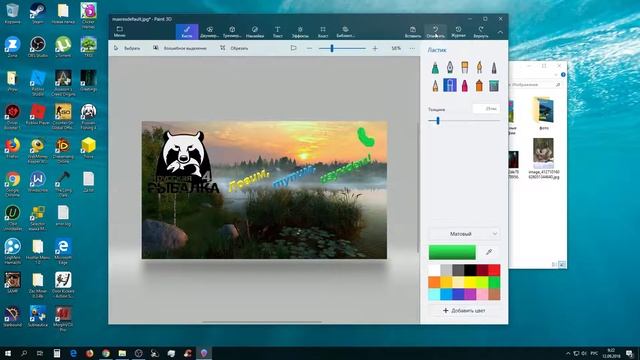Select the Fill bucket tool
Image resolution: width=640 pixels, height=360 pixels.
(494, 85)
